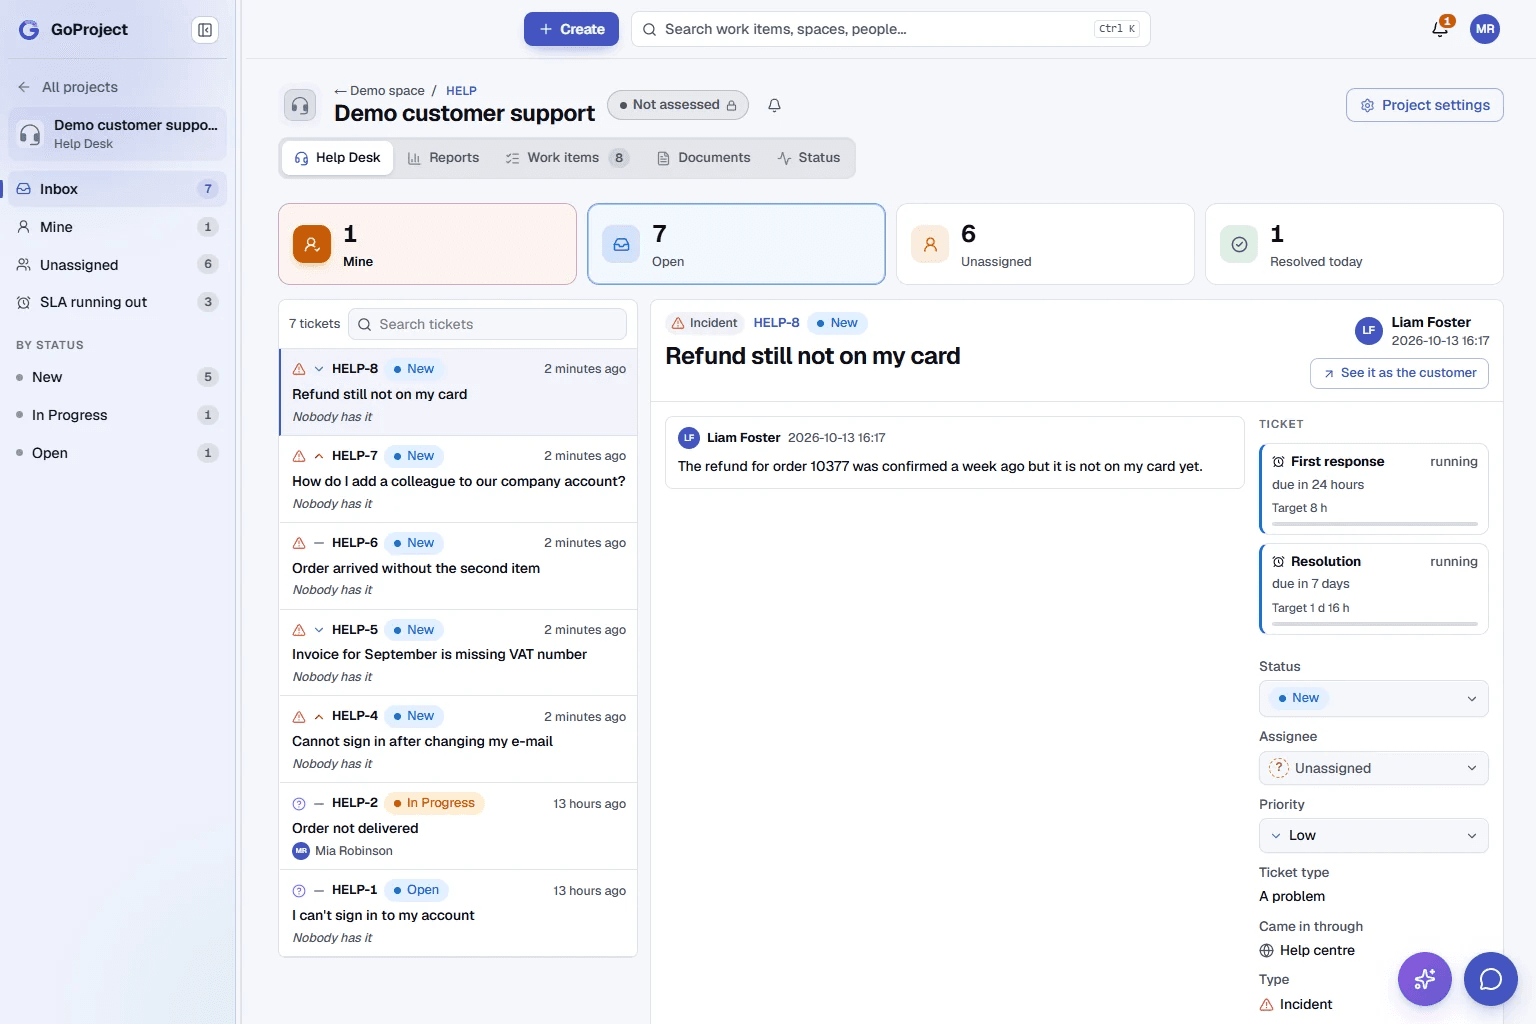
Task: Open Project settings
Action: 1425,105
